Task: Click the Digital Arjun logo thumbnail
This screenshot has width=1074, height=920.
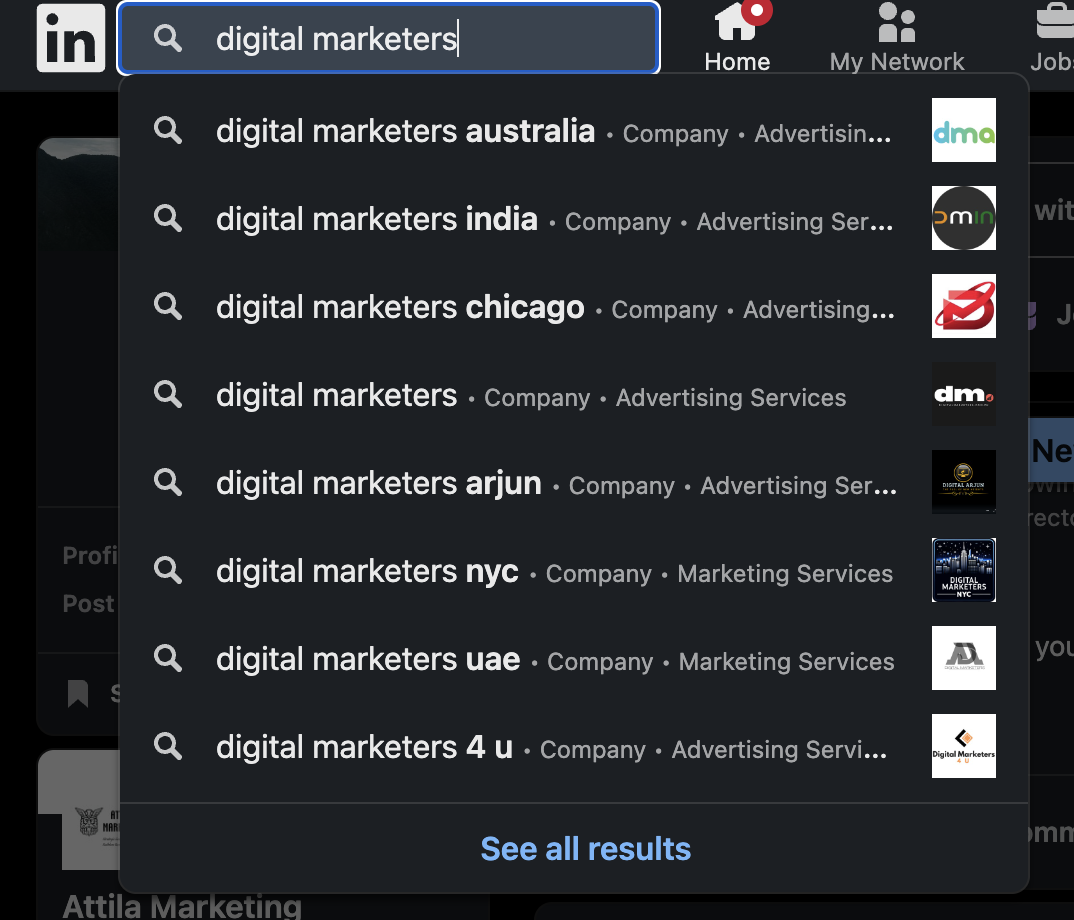Action: (964, 482)
